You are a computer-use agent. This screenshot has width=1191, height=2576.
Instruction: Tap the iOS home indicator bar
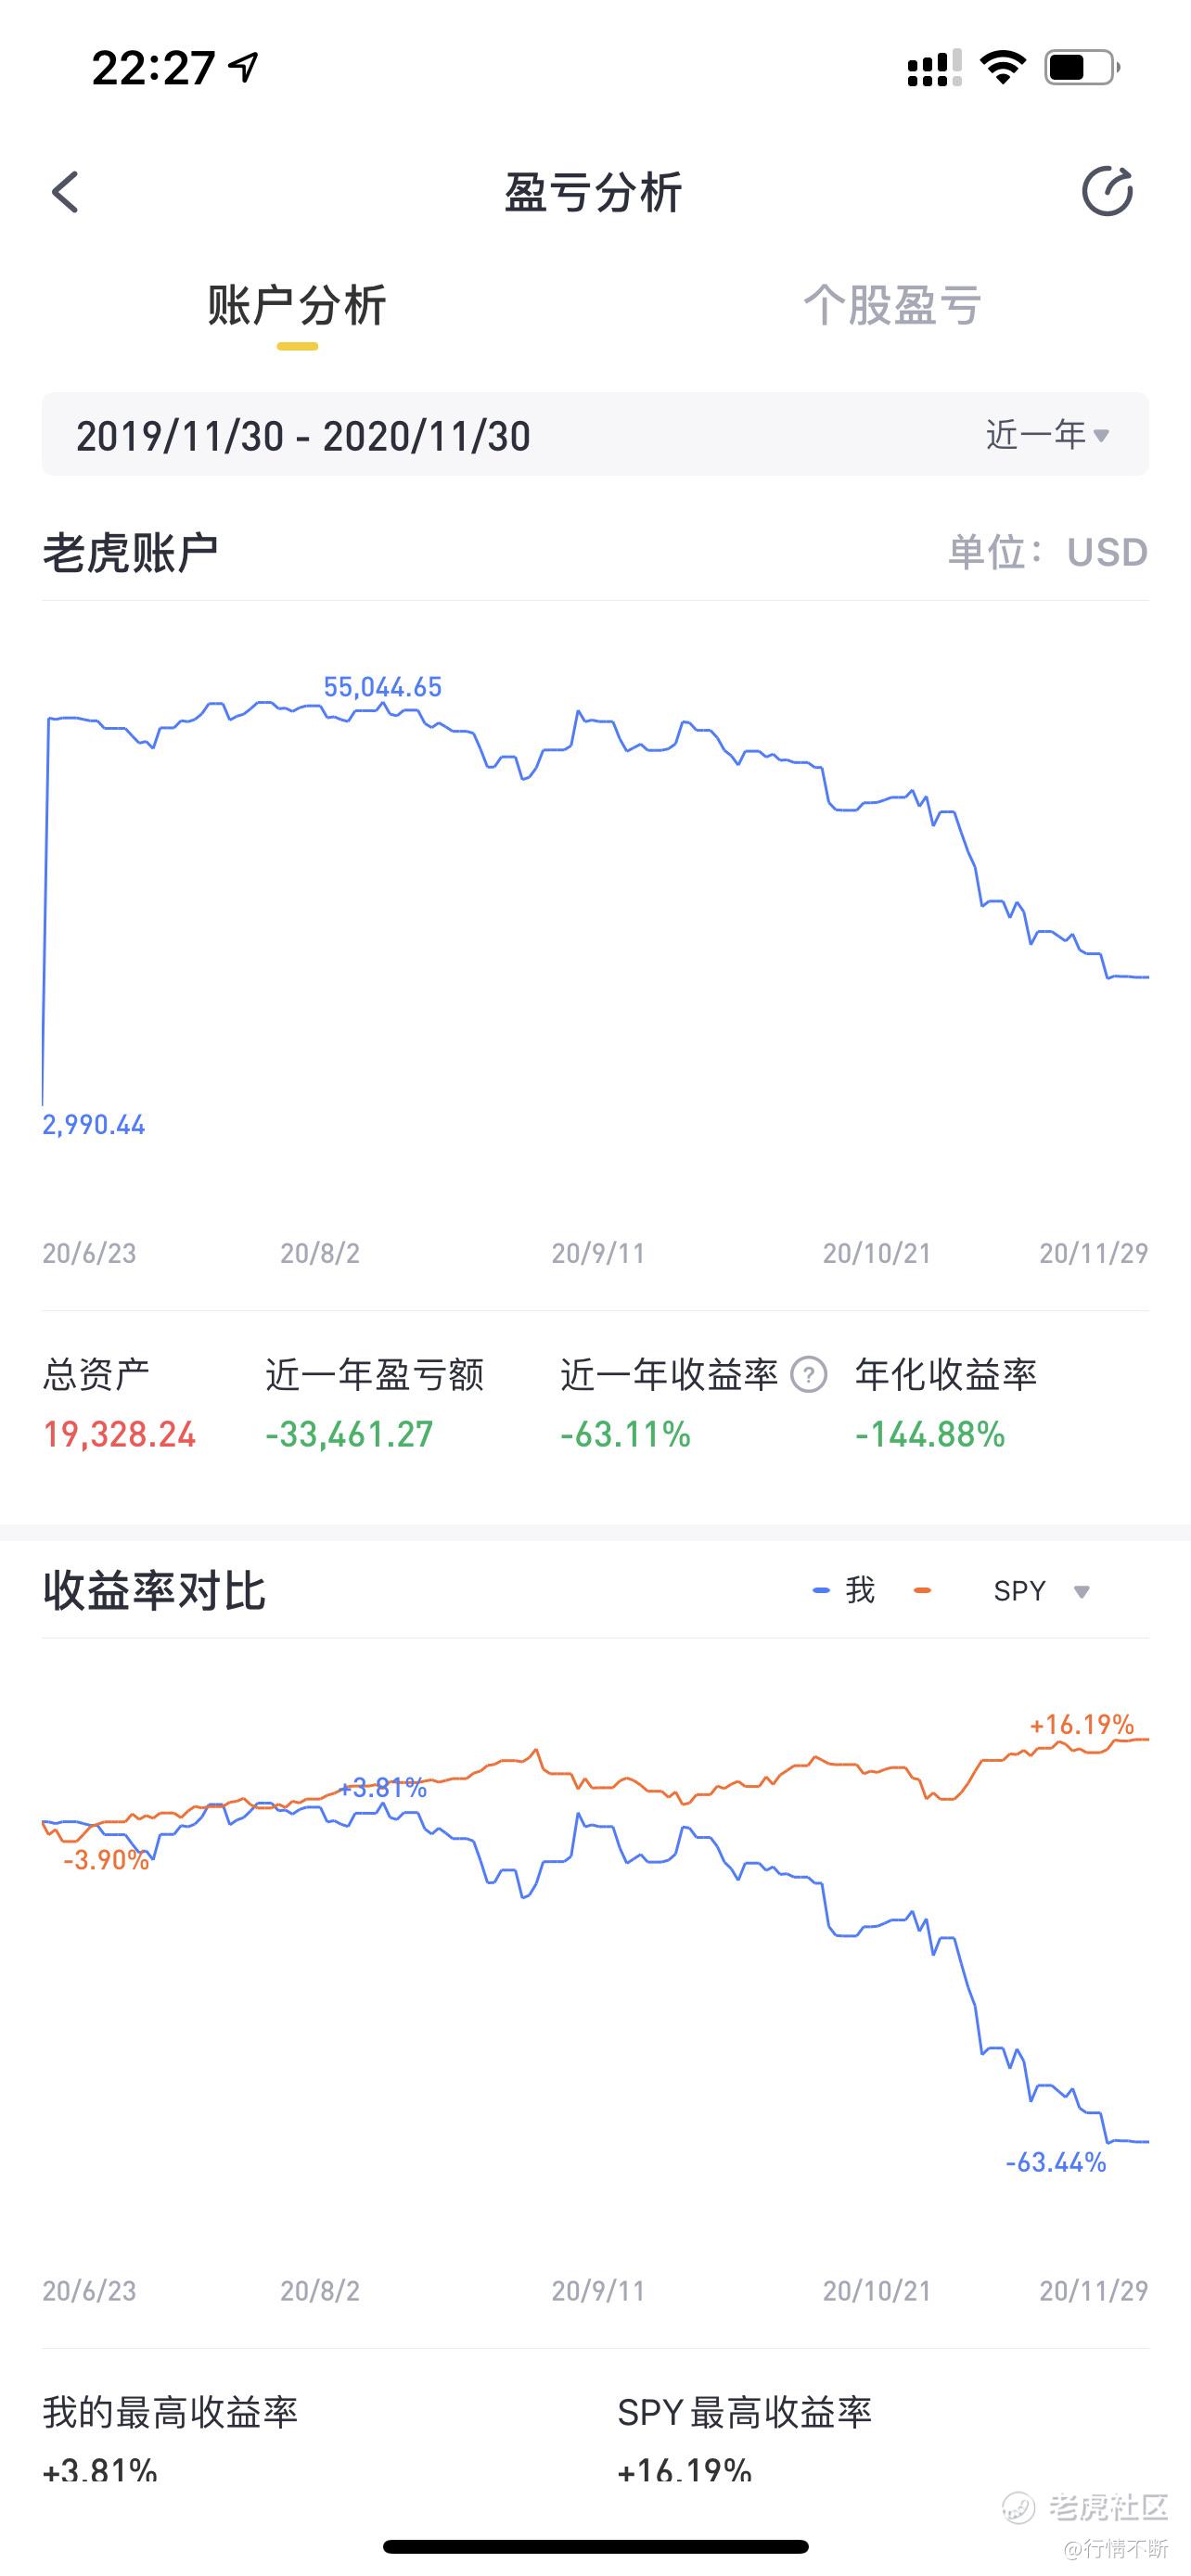click(595, 2546)
